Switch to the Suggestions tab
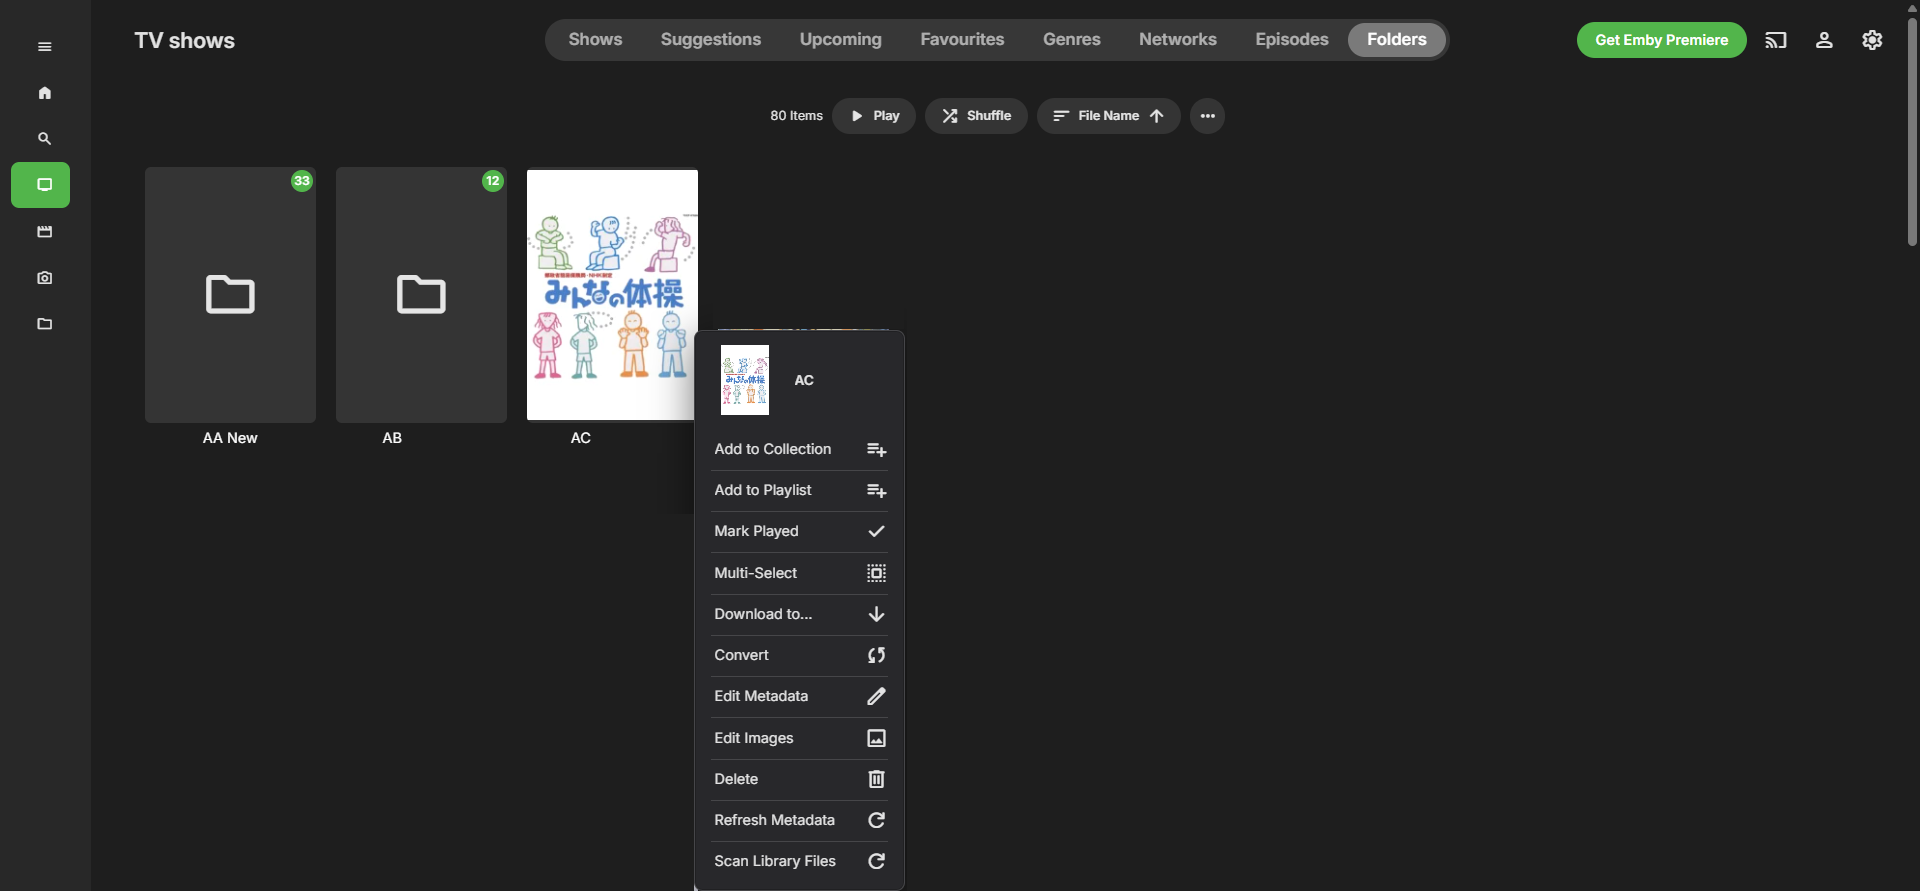 711,40
